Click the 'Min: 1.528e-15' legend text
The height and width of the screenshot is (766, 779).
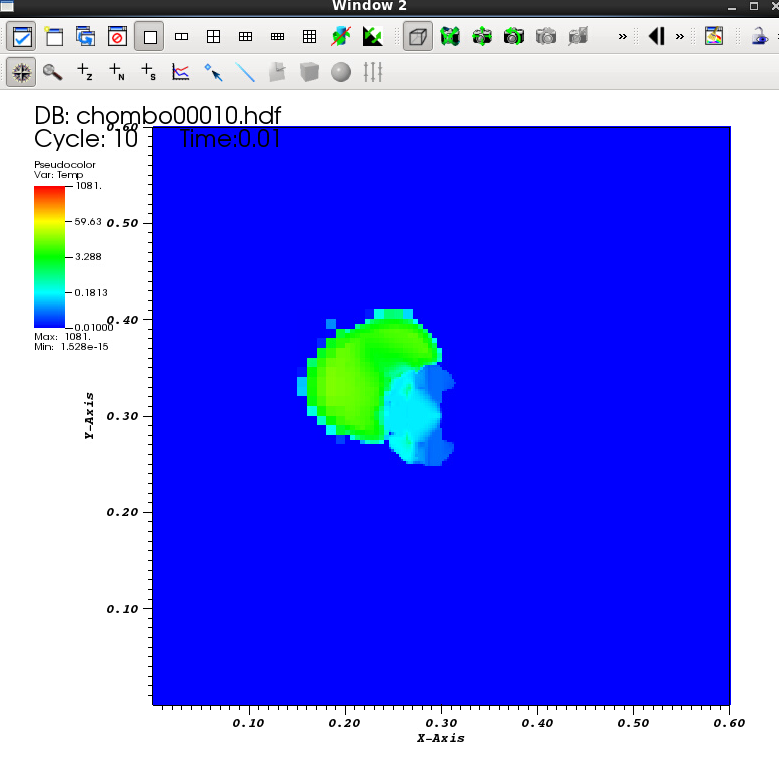(71, 346)
